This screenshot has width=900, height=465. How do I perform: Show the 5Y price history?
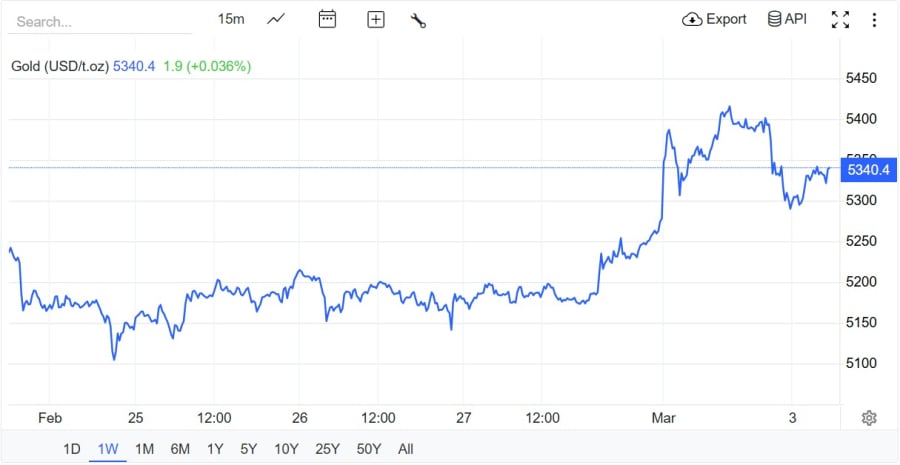coord(249,449)
